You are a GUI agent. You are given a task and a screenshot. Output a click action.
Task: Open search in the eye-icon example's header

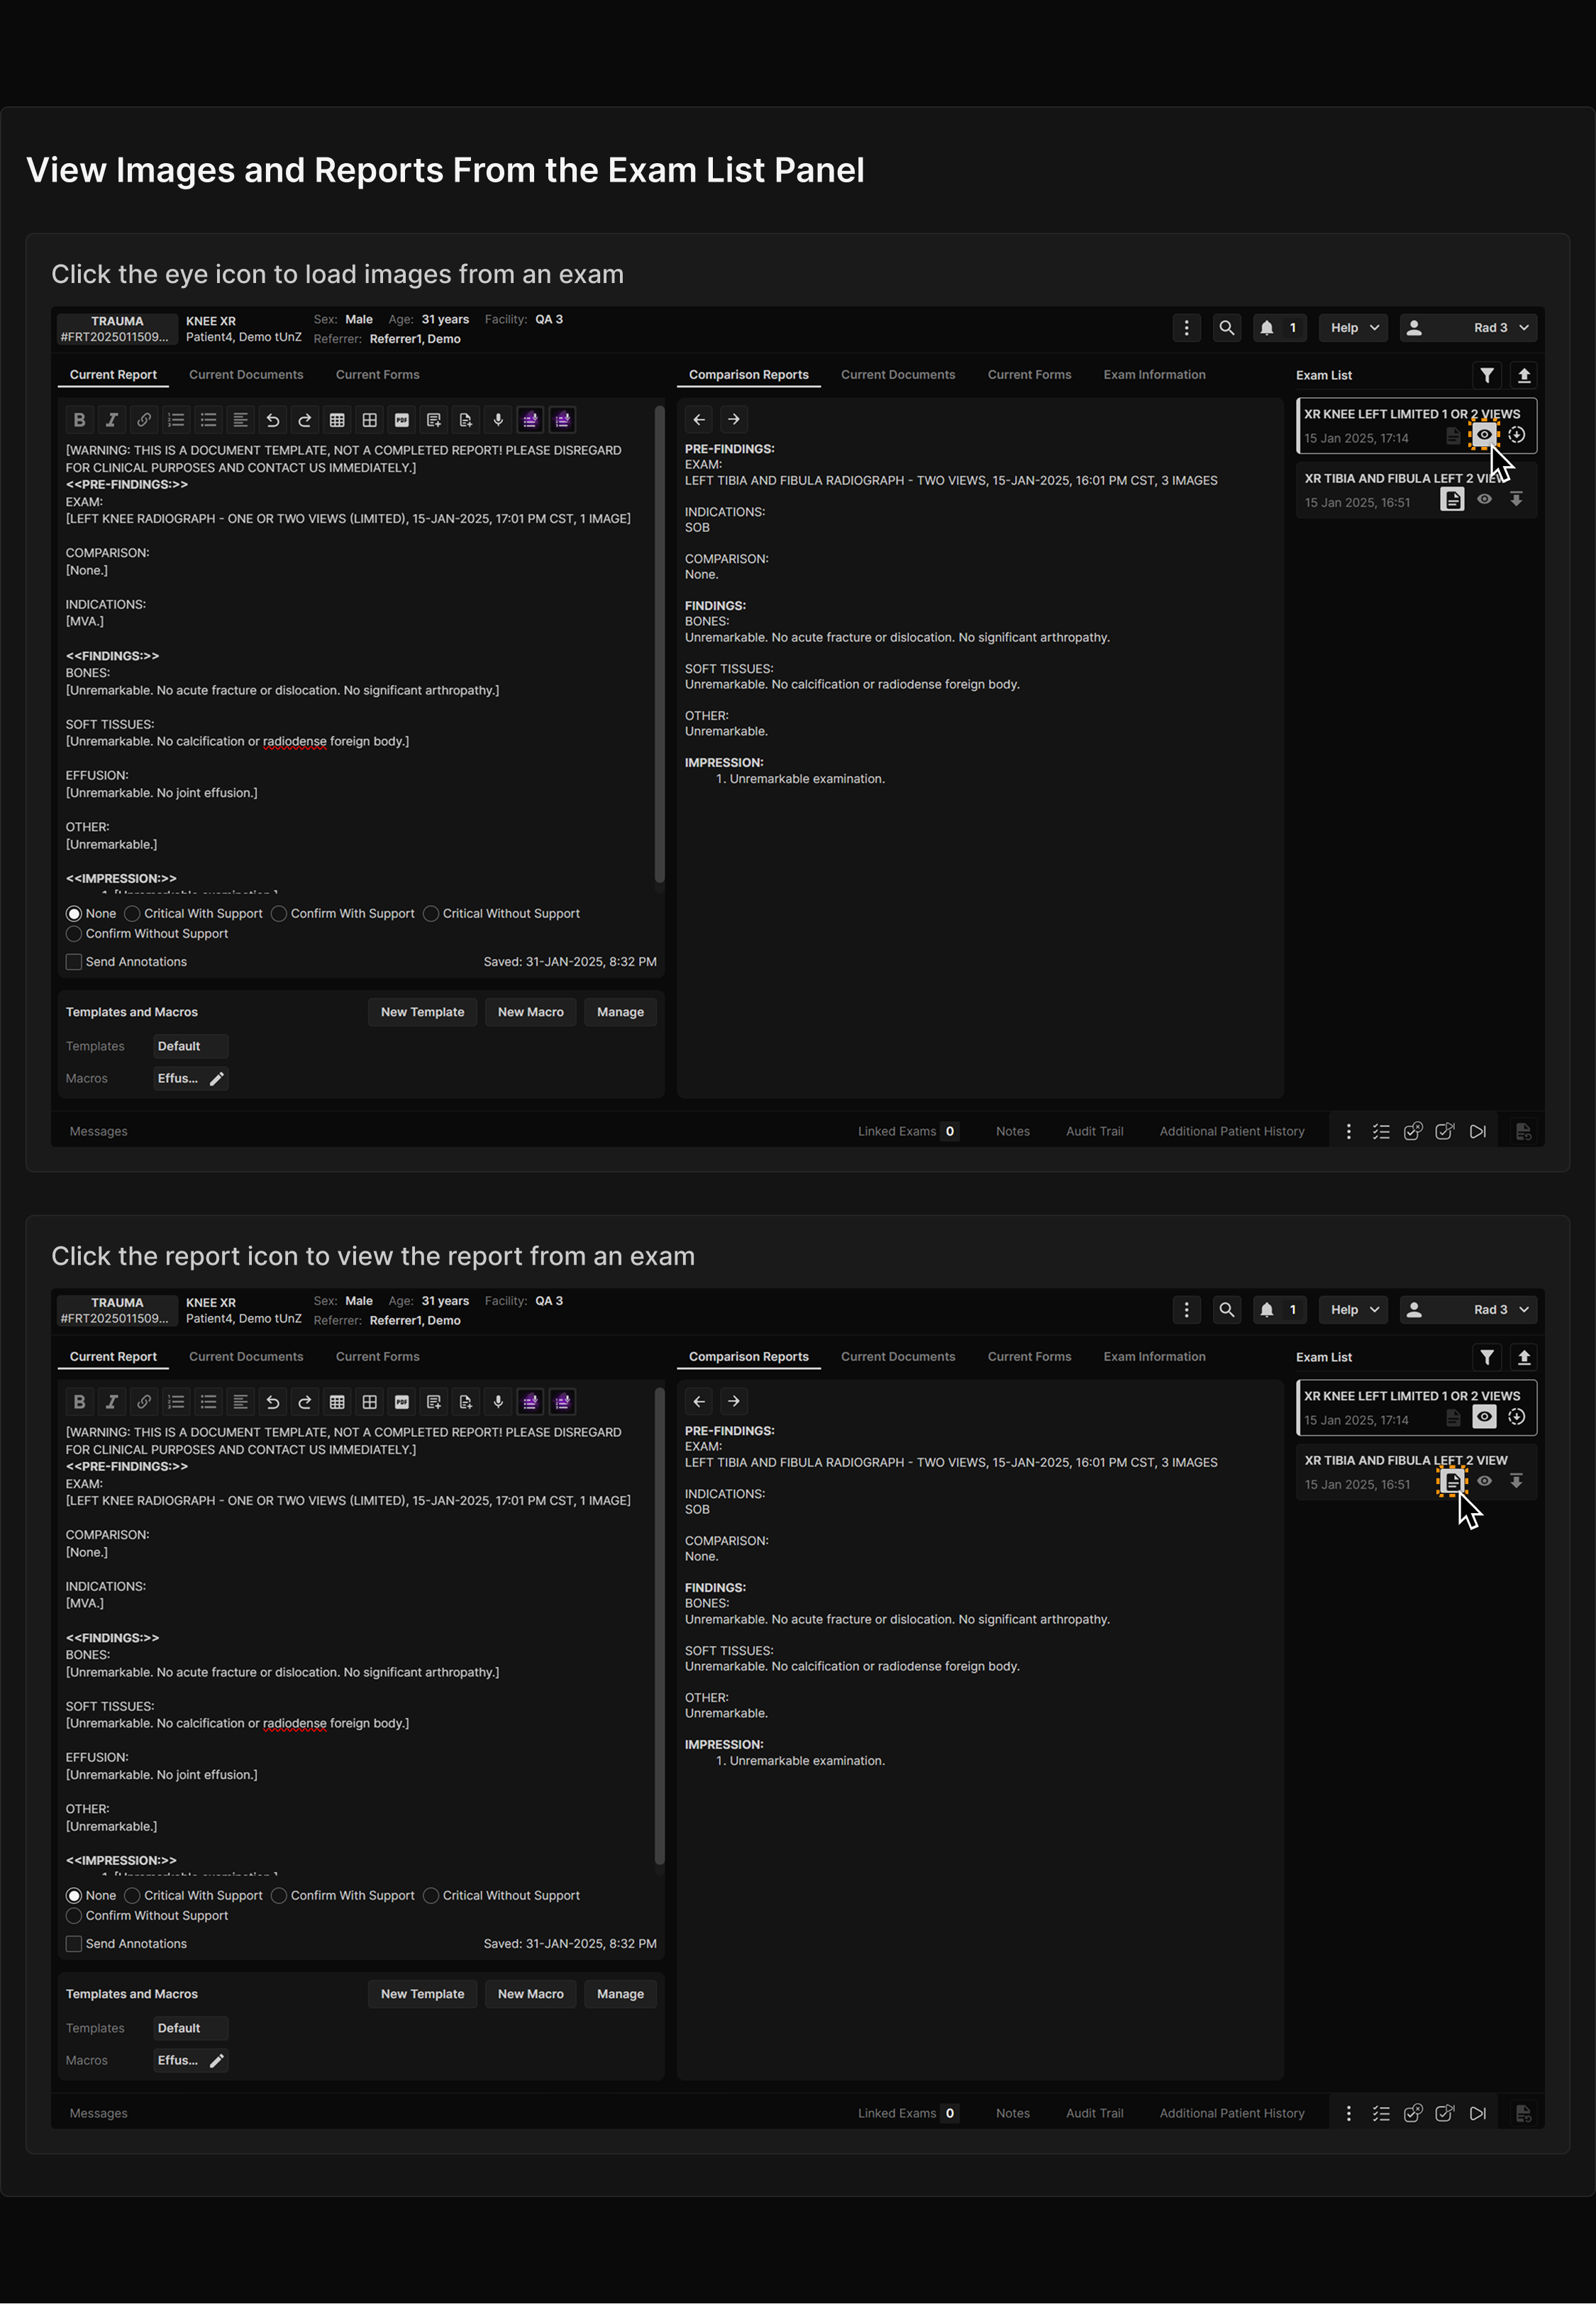pyautogui.click(x=1227, y=328)
